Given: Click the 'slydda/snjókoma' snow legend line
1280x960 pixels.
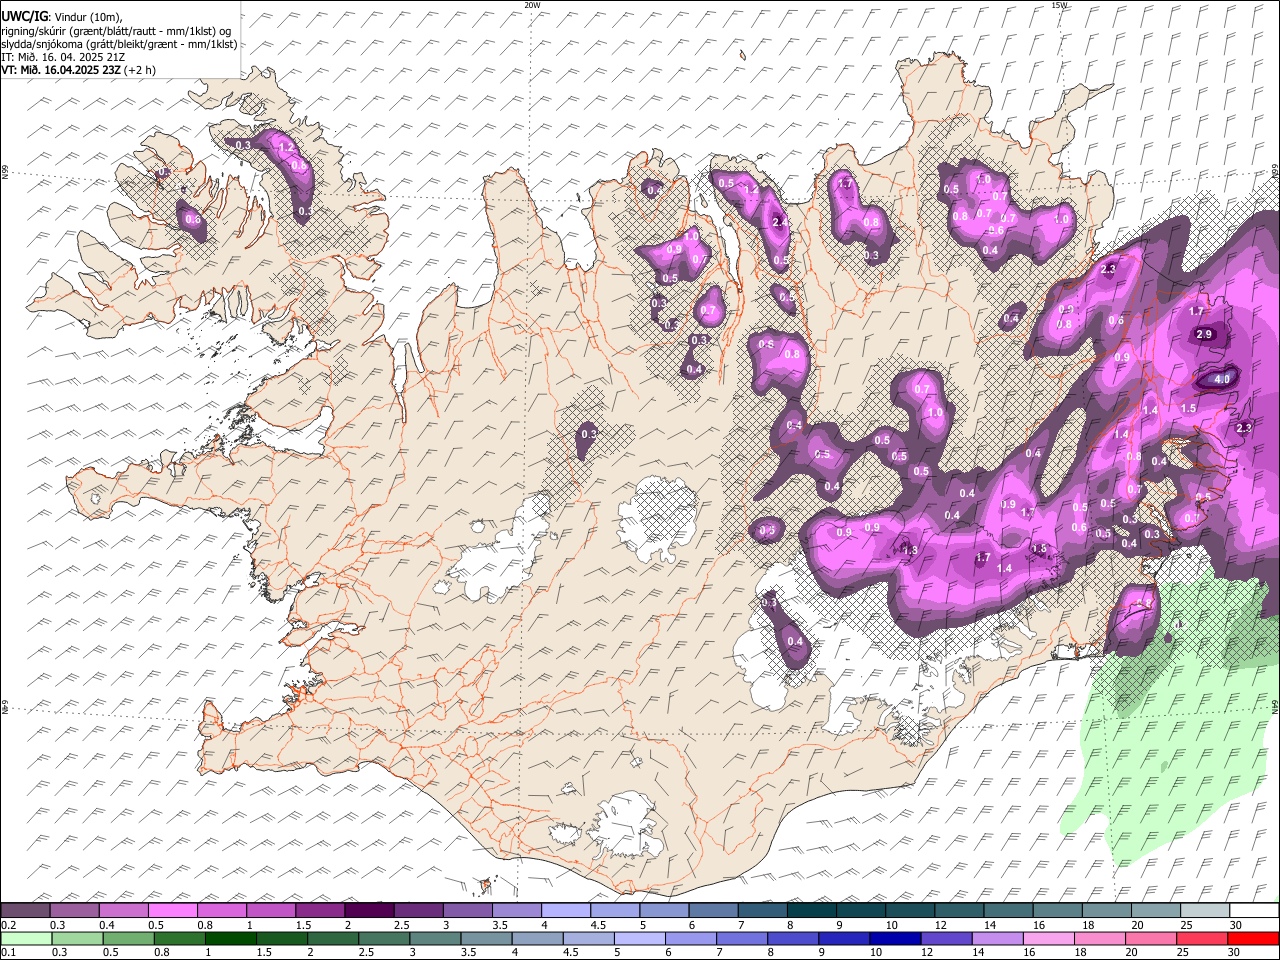Looking at the screenshot, I should pyautogui.click(x=119, y=44).
